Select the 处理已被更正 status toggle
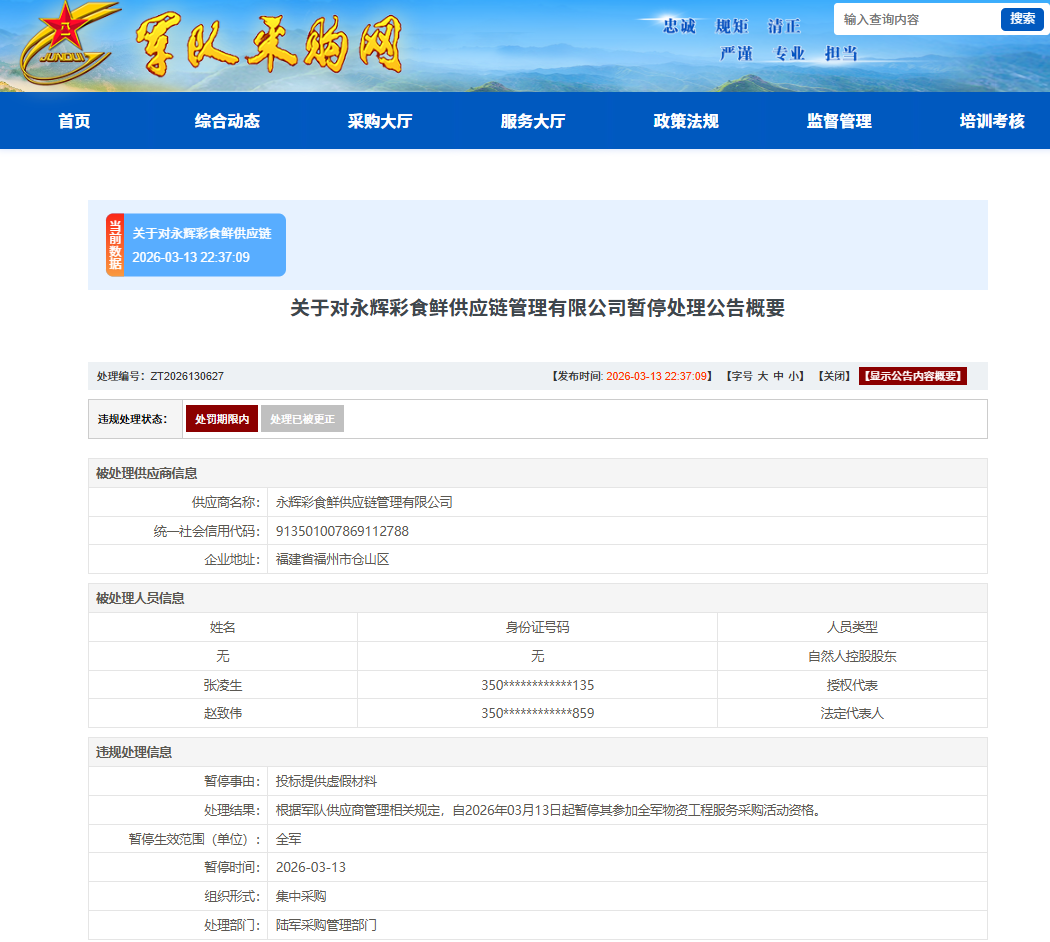This screenshot has width=1050, height=942. click(x=302, y=418)
